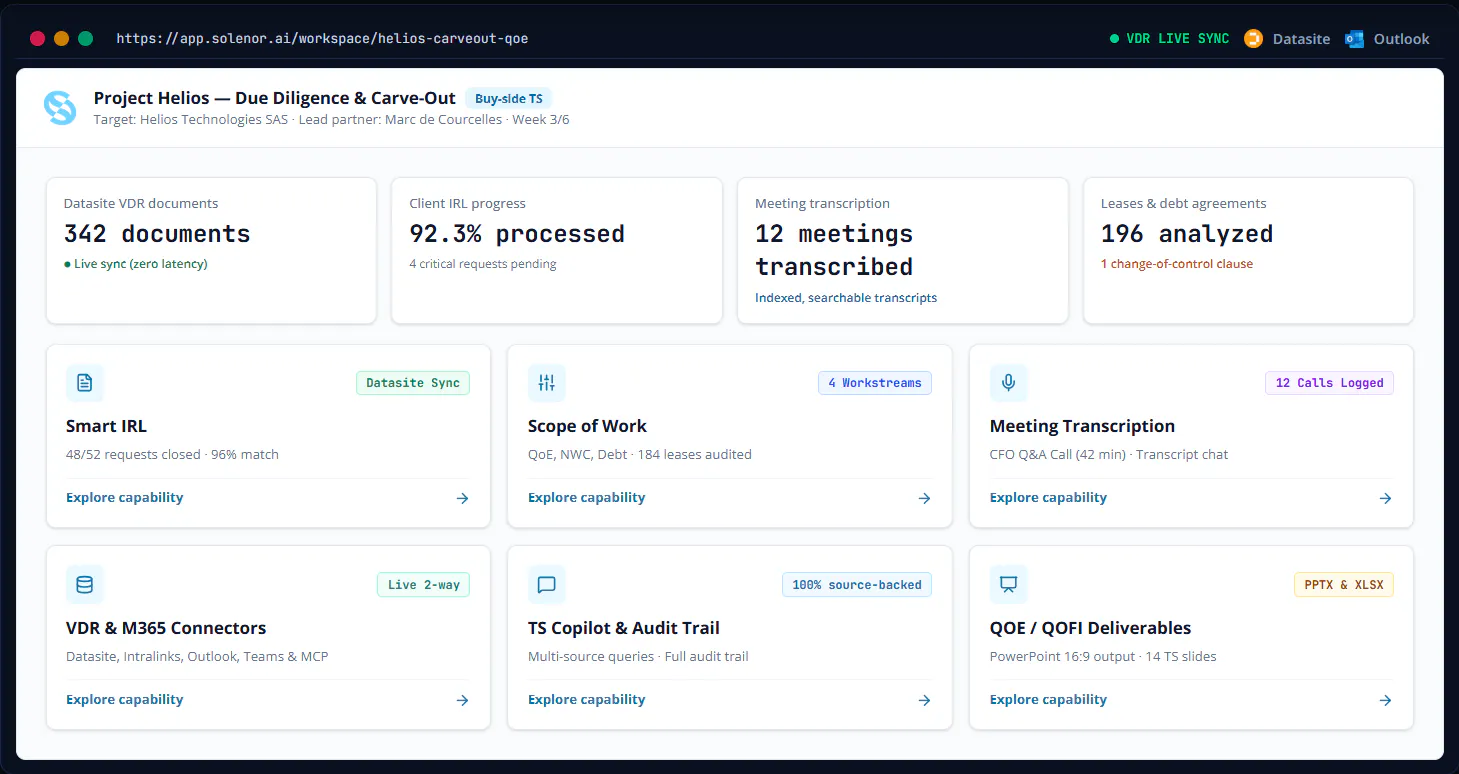
Task: Click the green VDR live sync dot
Action: (1114, 39)
